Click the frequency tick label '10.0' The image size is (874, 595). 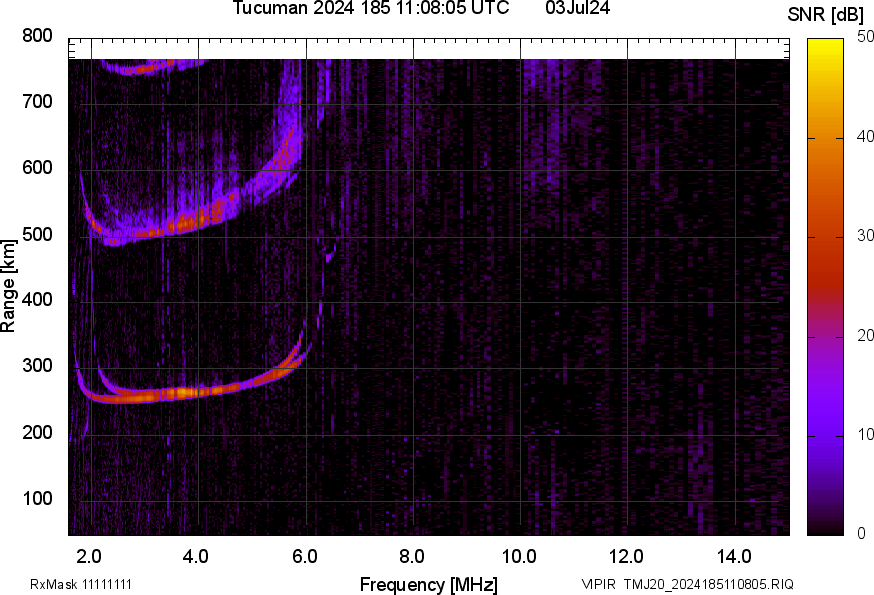pyautogui.click(x=519, y=556)
